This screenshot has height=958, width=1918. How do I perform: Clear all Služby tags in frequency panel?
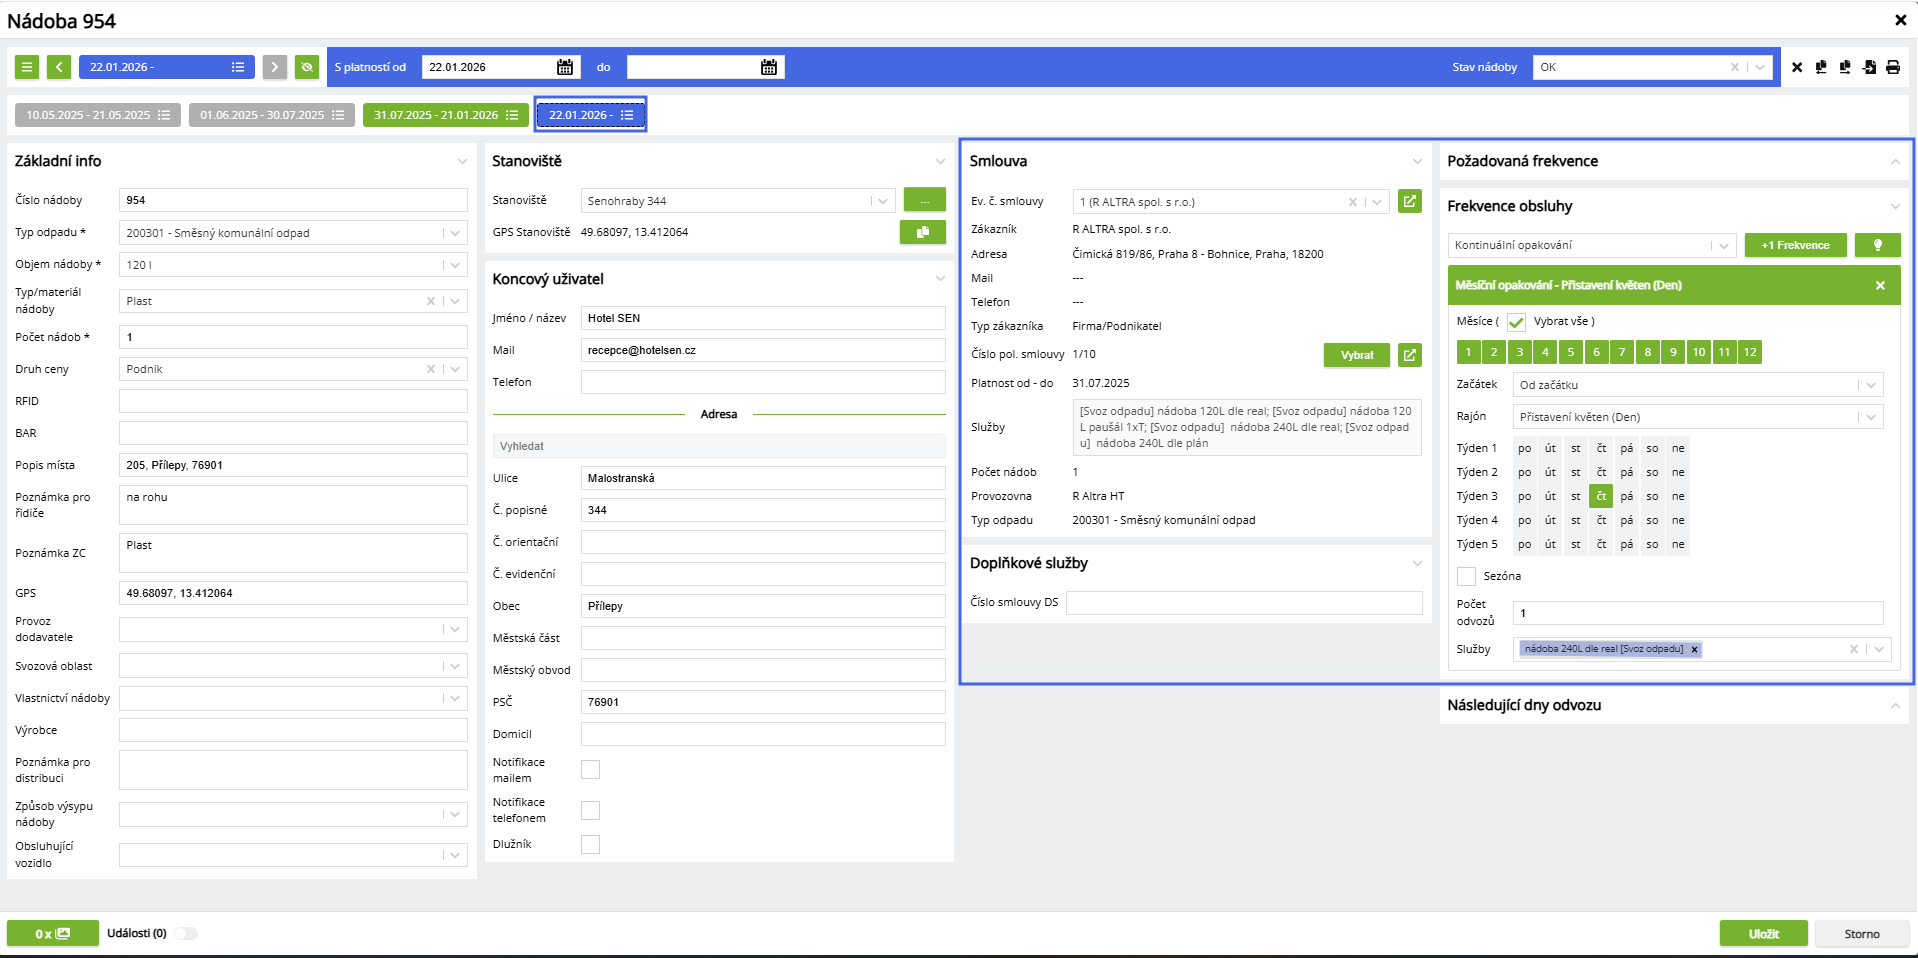1854,649
